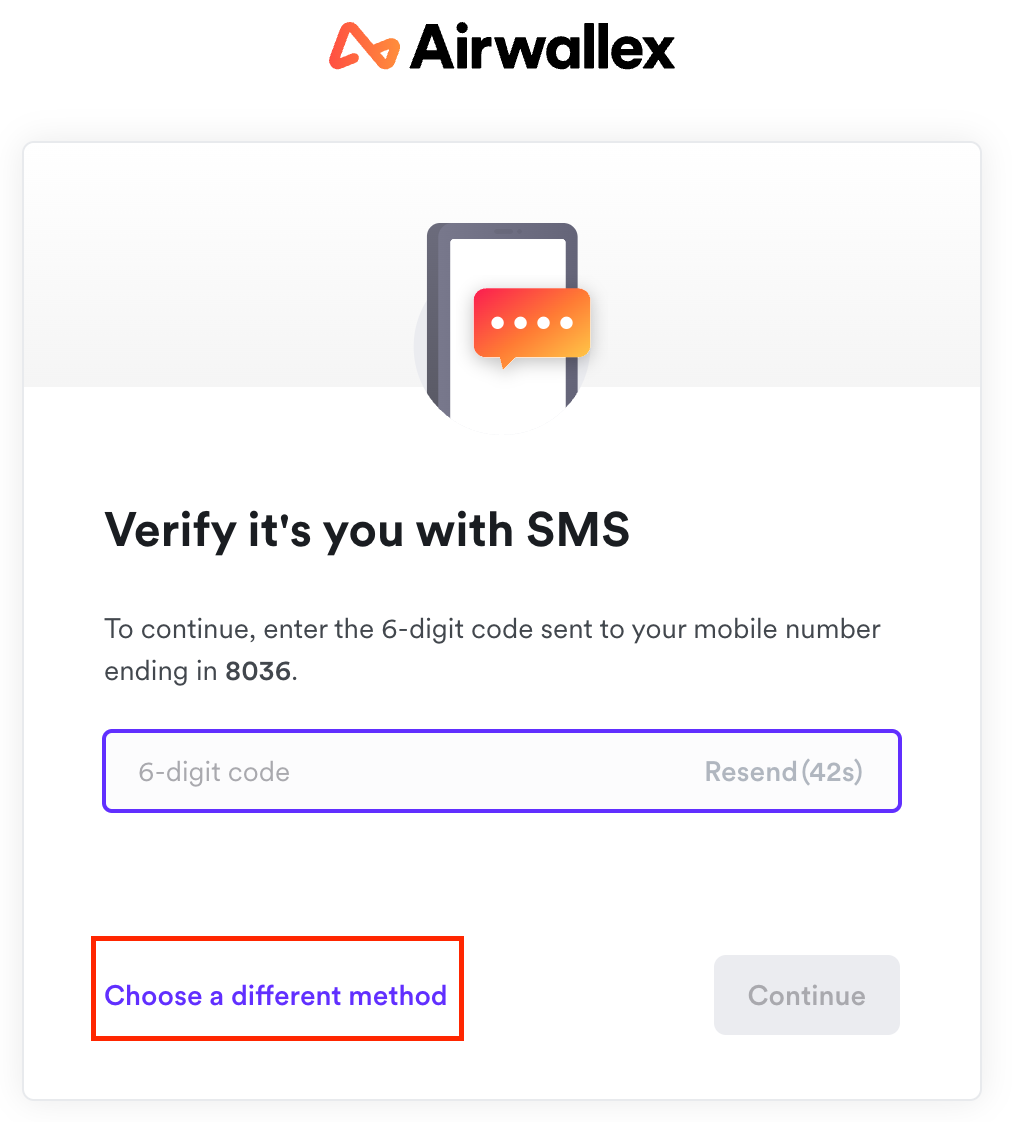Click the "6-digit code" placeholder text
This screenshot has width=1012, height=1122.
coord(214,772)
